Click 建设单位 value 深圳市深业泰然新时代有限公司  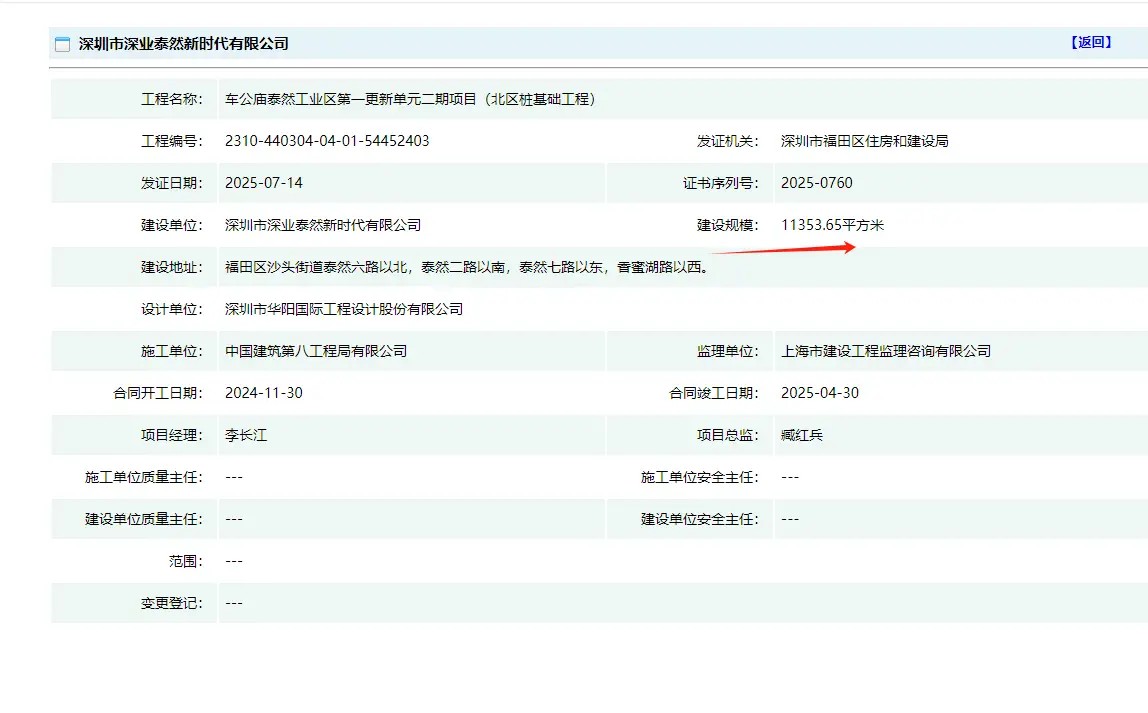pos(323,225)
